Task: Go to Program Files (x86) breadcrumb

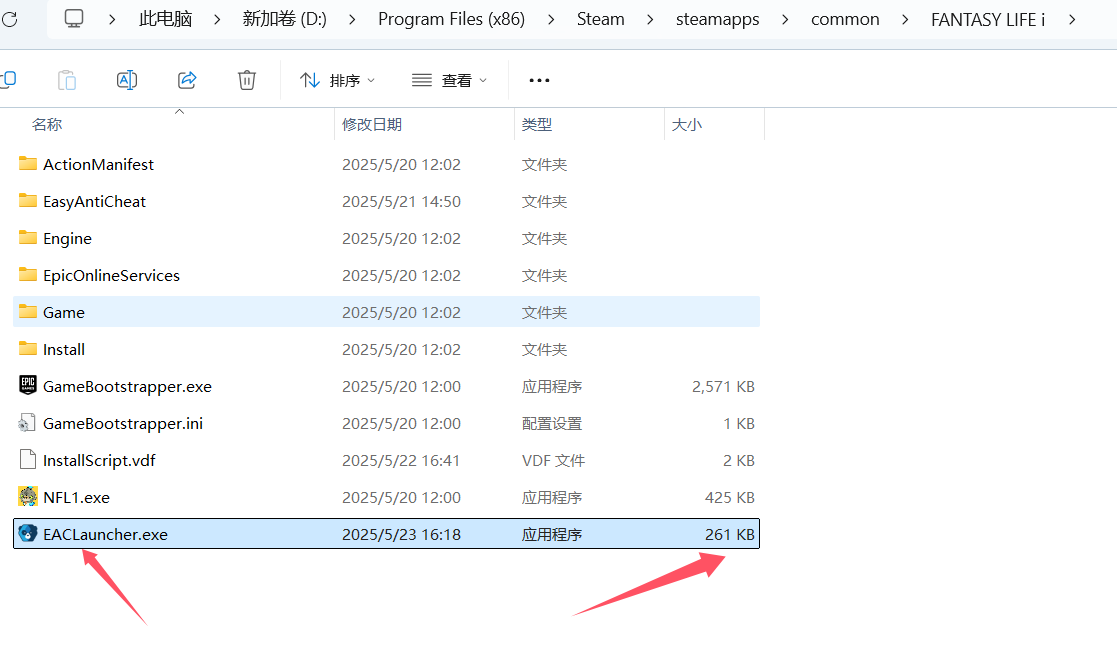Action: coord(452,19)
